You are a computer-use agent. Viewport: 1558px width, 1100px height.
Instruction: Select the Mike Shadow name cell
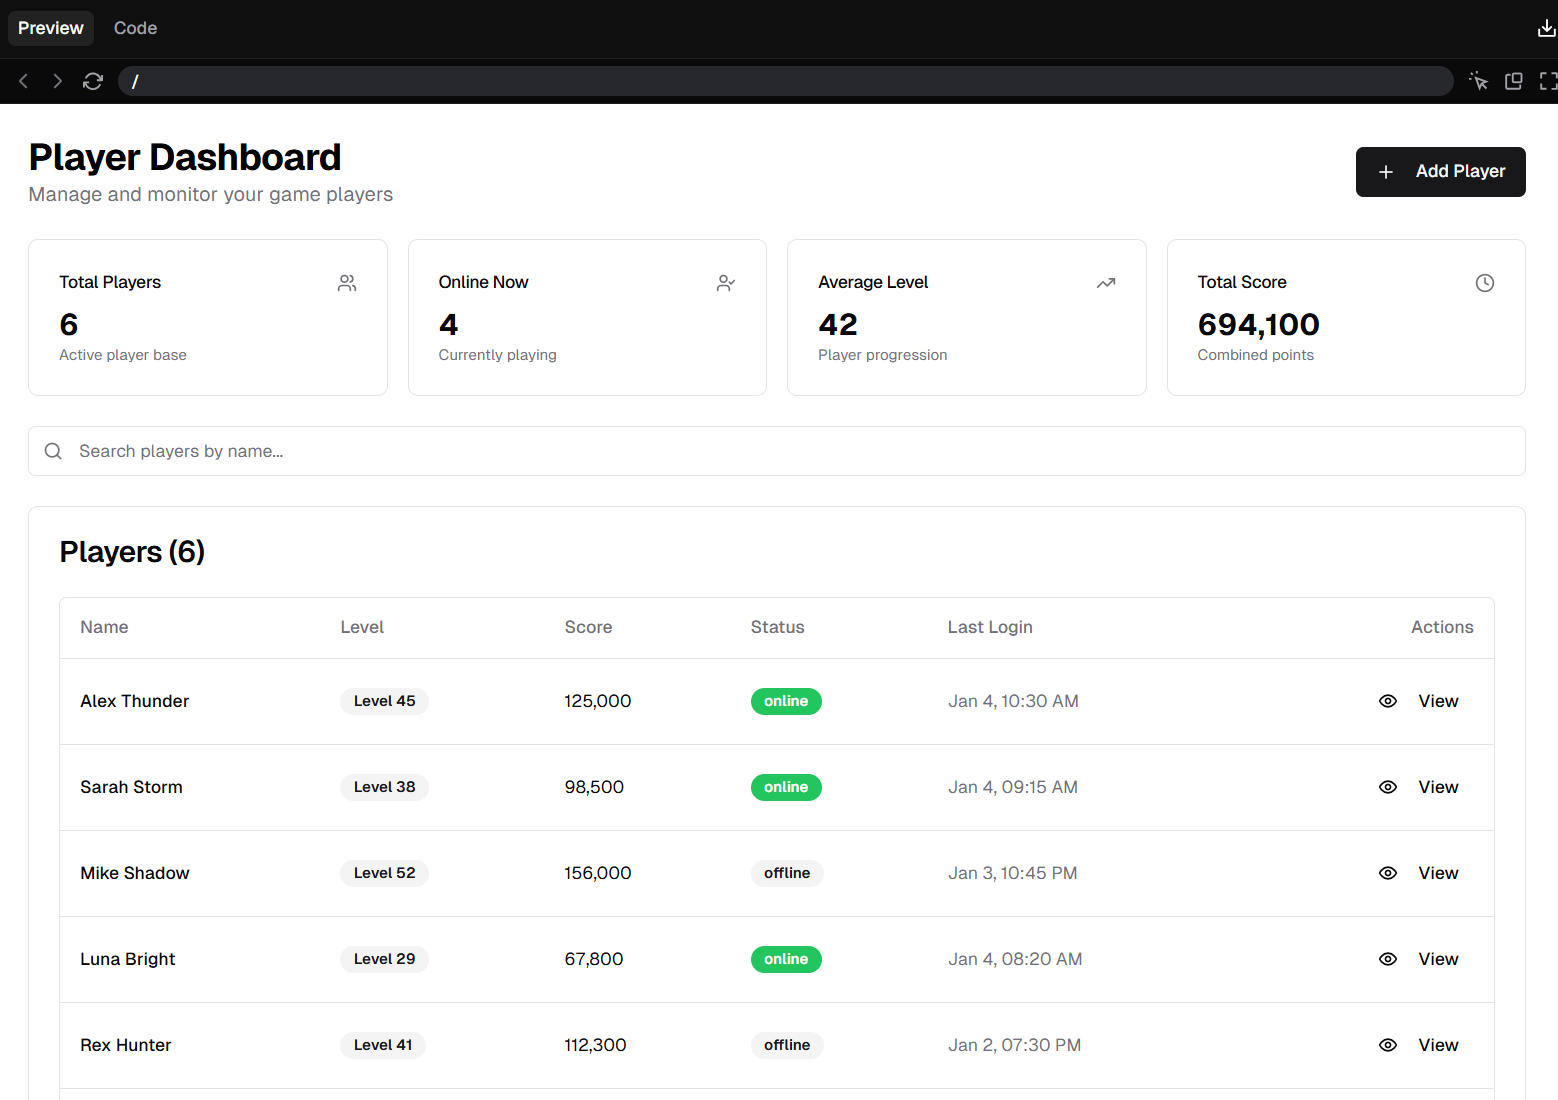135,873
